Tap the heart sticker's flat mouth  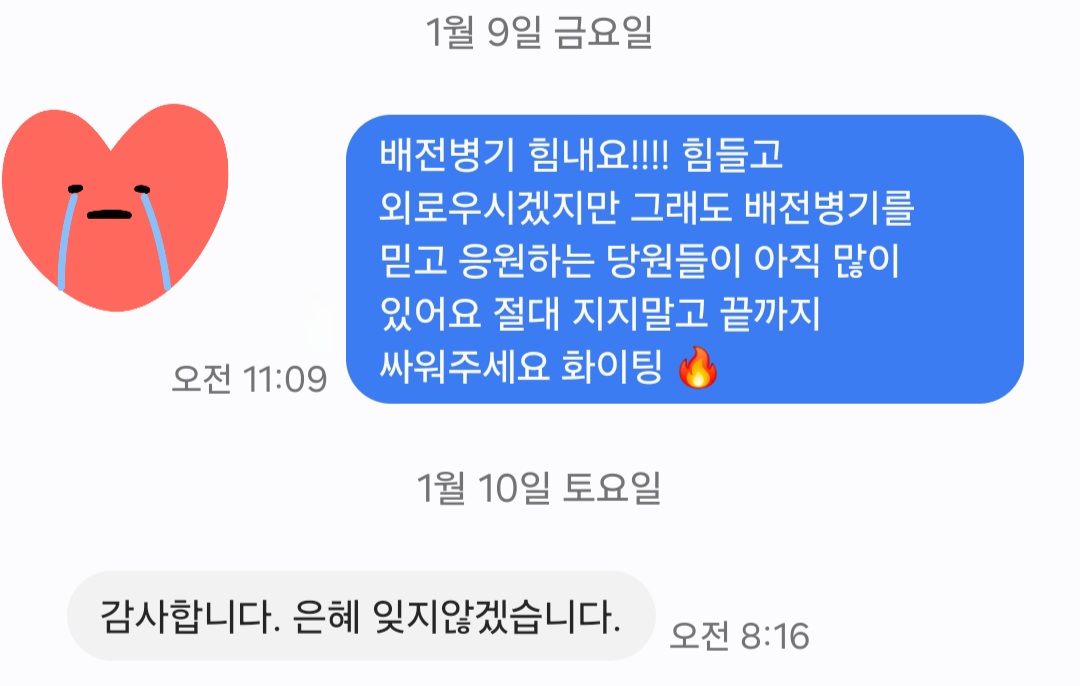[110, 214]
